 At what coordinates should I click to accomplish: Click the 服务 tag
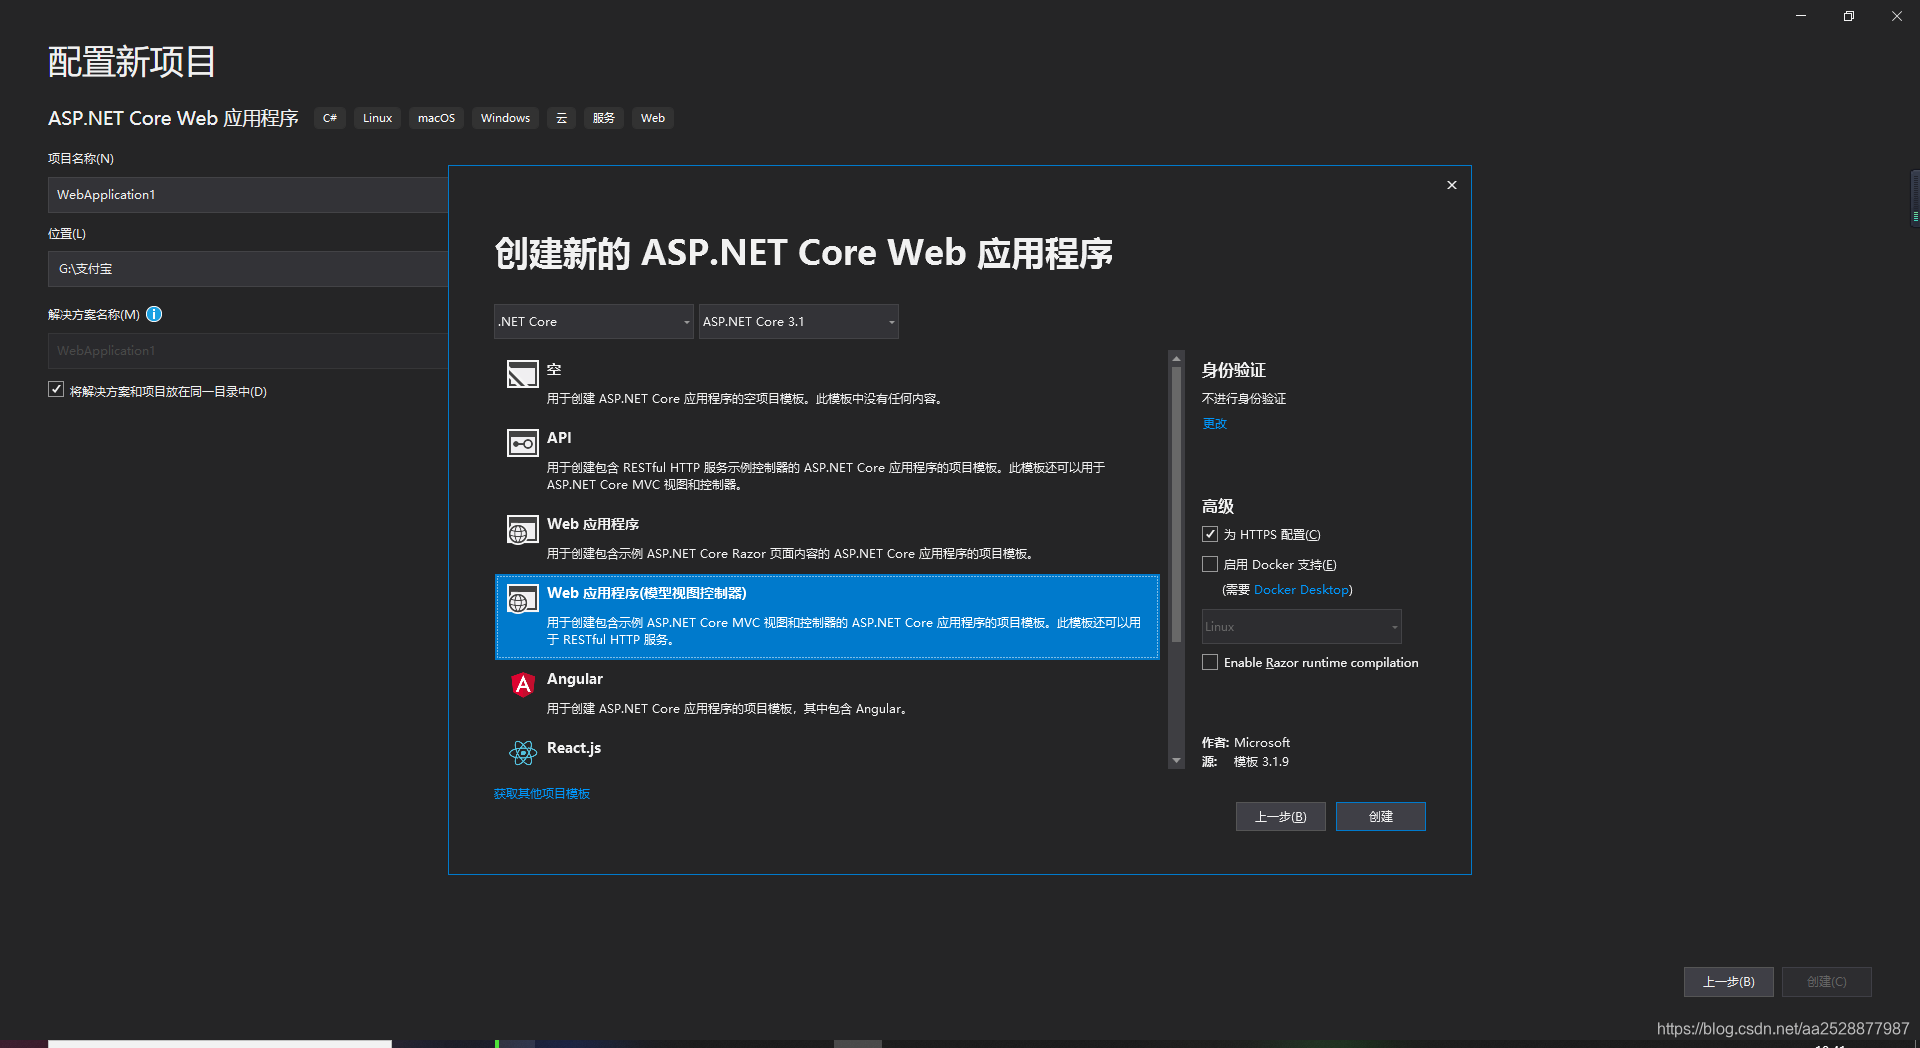coord(604,118)
